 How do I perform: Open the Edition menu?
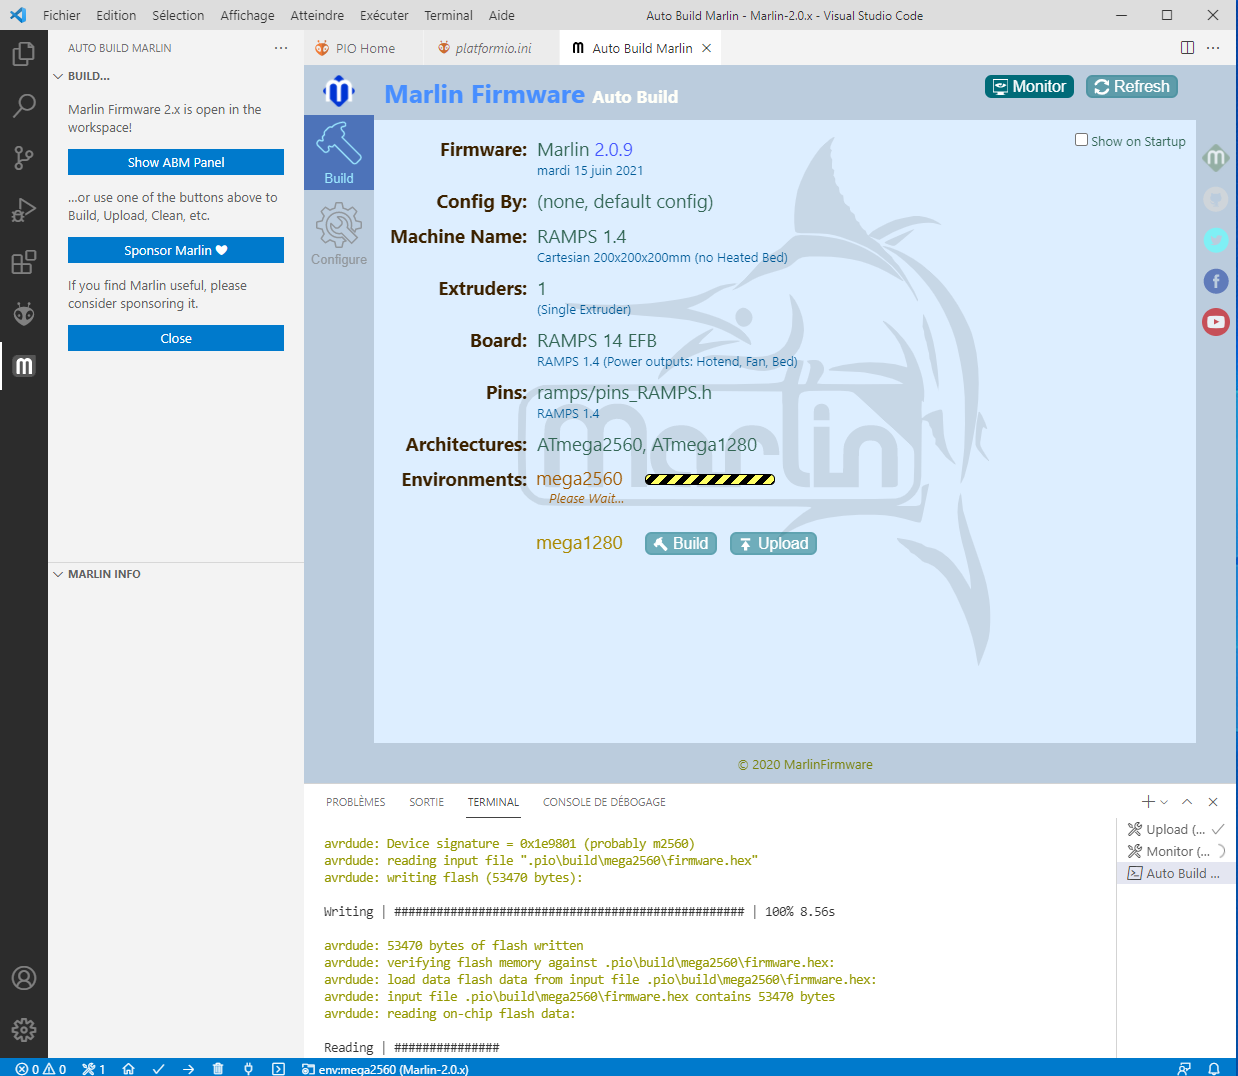point(116,15)
